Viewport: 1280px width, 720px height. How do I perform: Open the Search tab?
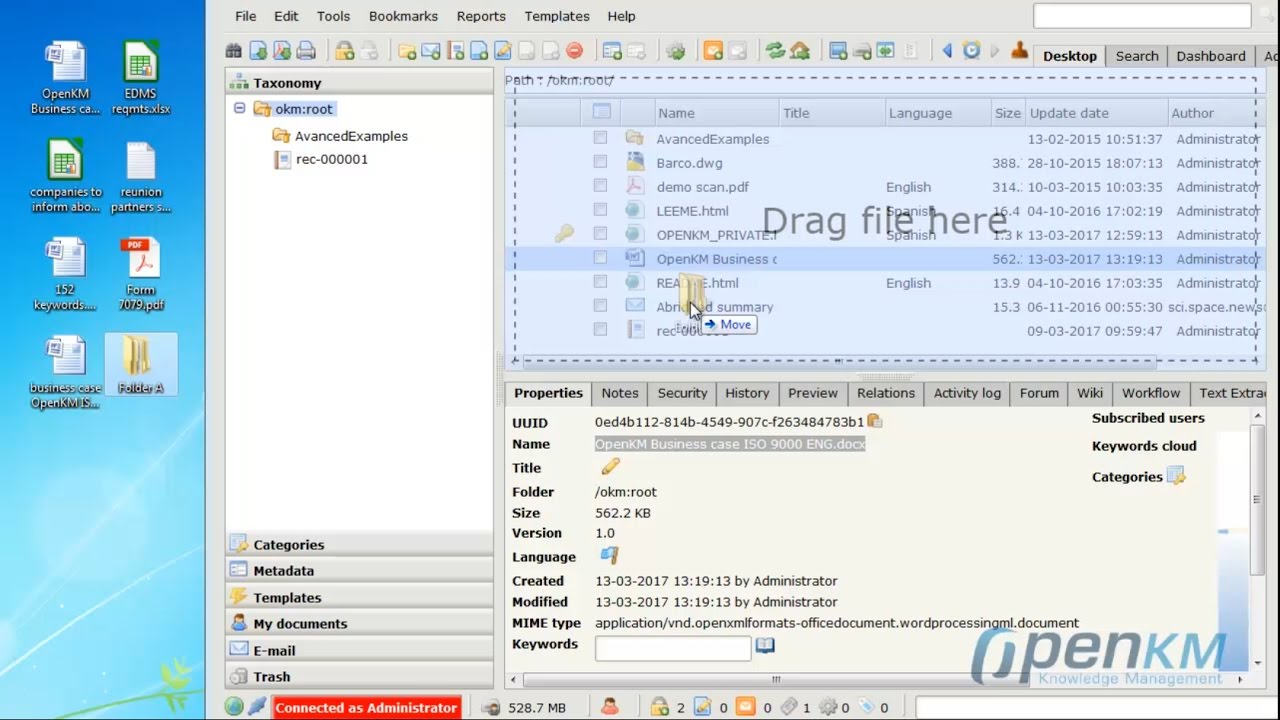[1137, 56]
